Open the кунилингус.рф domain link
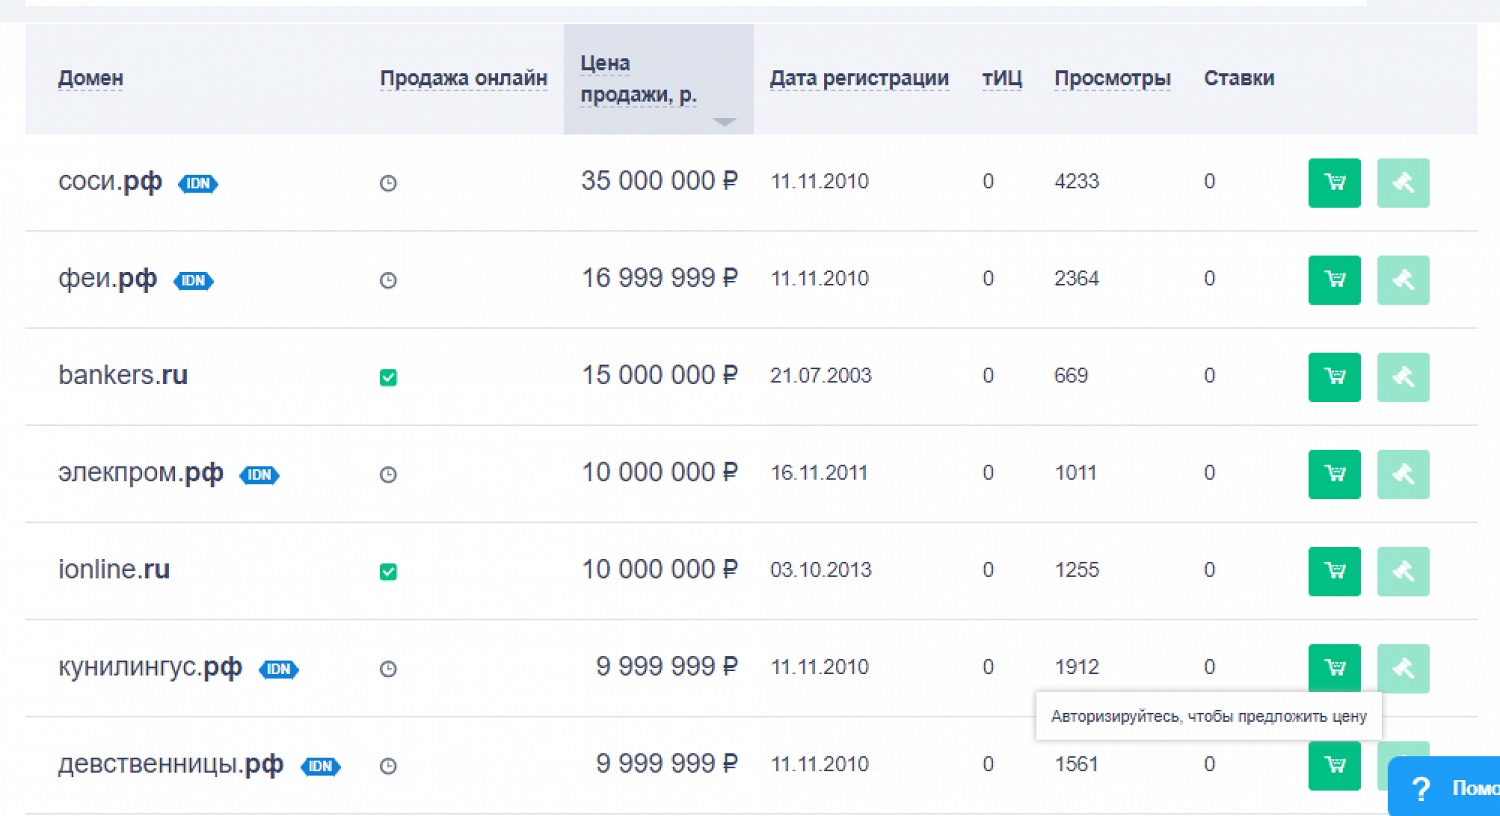 150,667
